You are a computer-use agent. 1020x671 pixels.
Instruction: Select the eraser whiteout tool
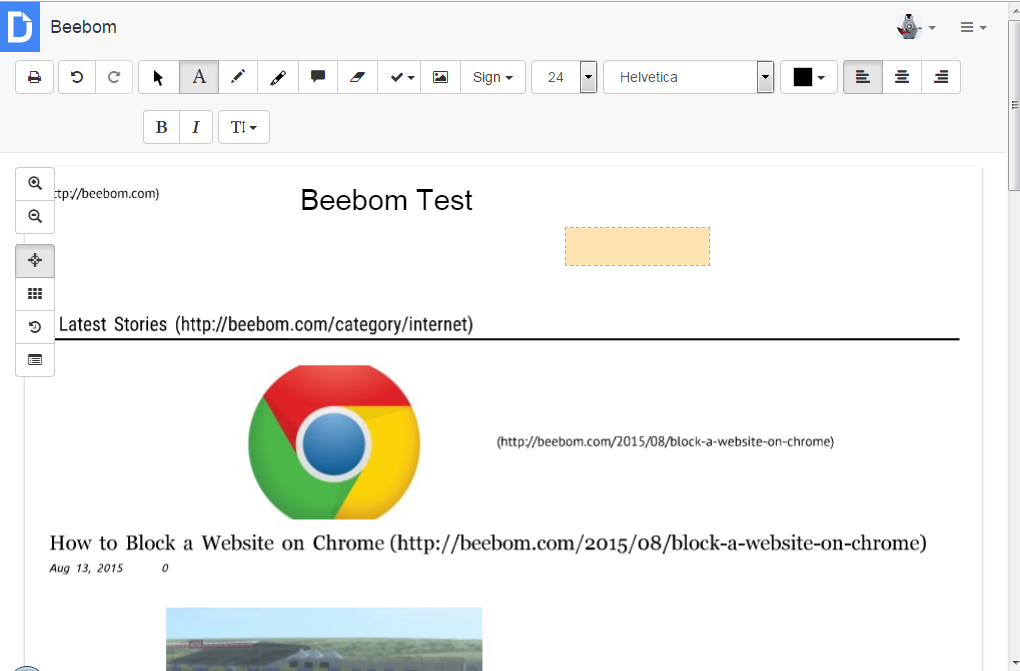(357, 77)
